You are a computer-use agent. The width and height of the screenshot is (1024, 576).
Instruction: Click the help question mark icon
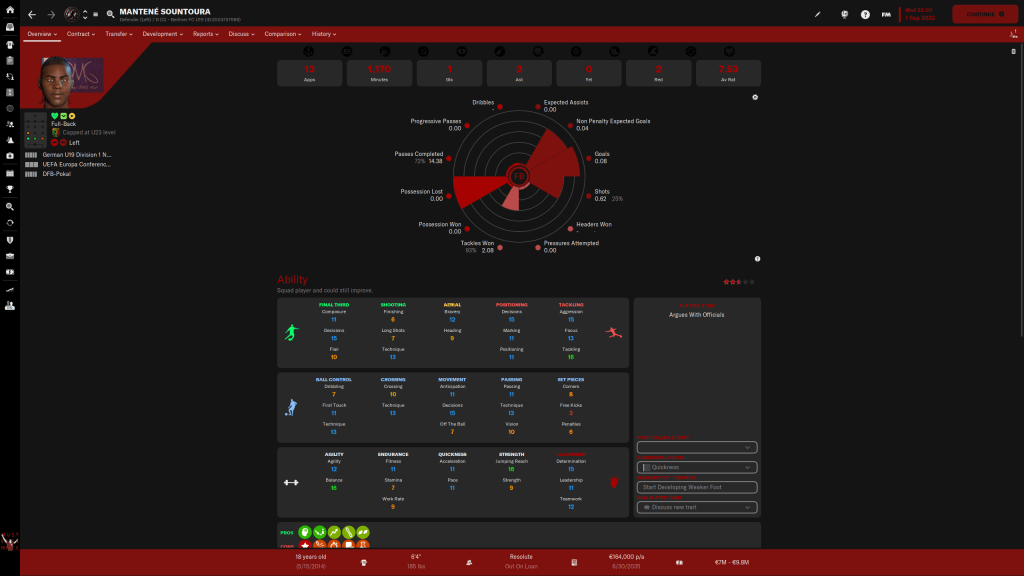(x=865, y=15)
